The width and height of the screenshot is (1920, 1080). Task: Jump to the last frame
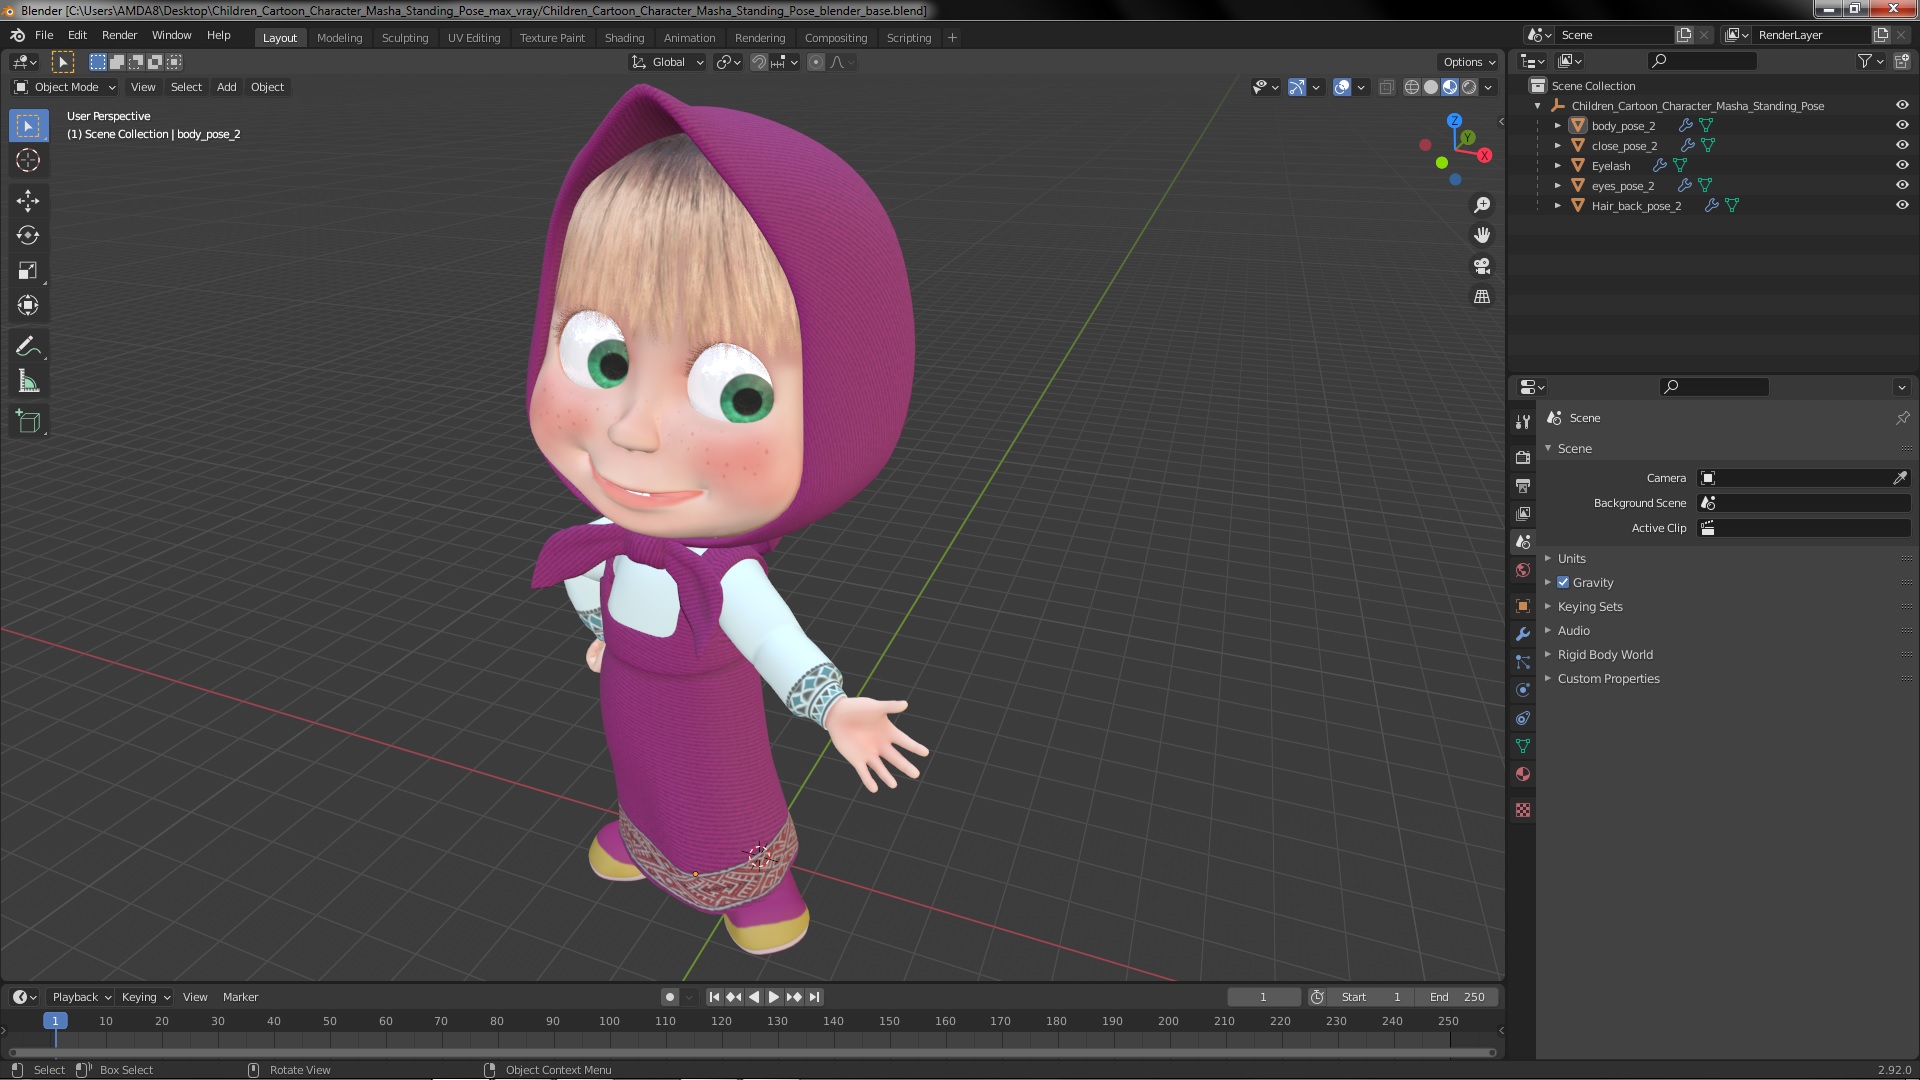coord(814,997)
